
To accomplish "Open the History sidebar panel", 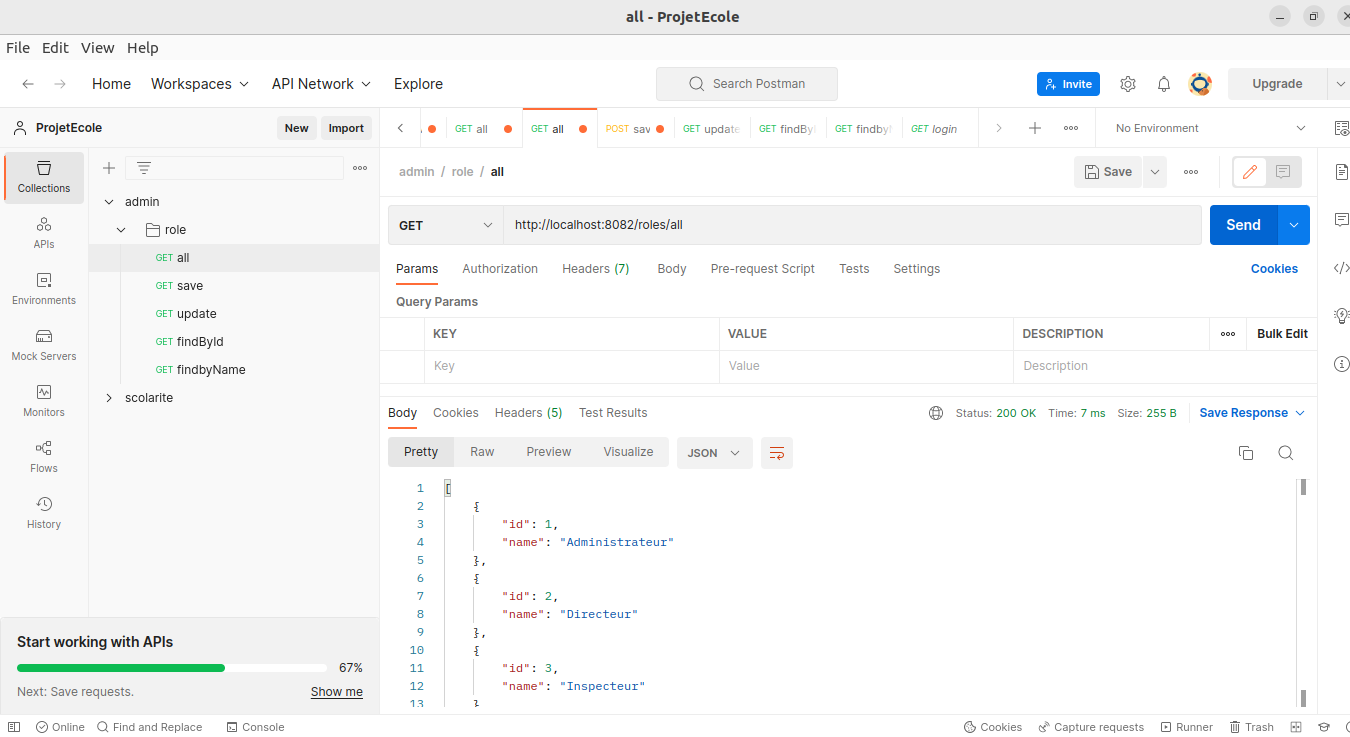I will click(44, 513).
